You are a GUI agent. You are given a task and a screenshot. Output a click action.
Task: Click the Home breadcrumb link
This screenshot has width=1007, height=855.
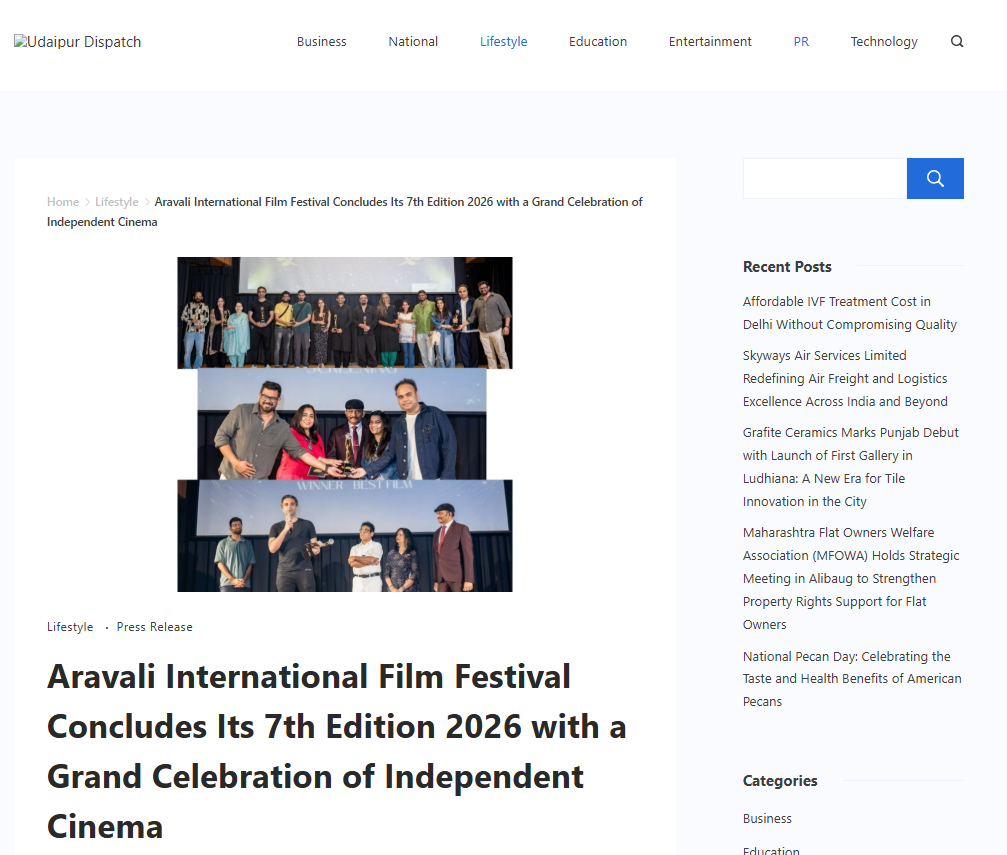pyautogui.click(x=62, y=202)
